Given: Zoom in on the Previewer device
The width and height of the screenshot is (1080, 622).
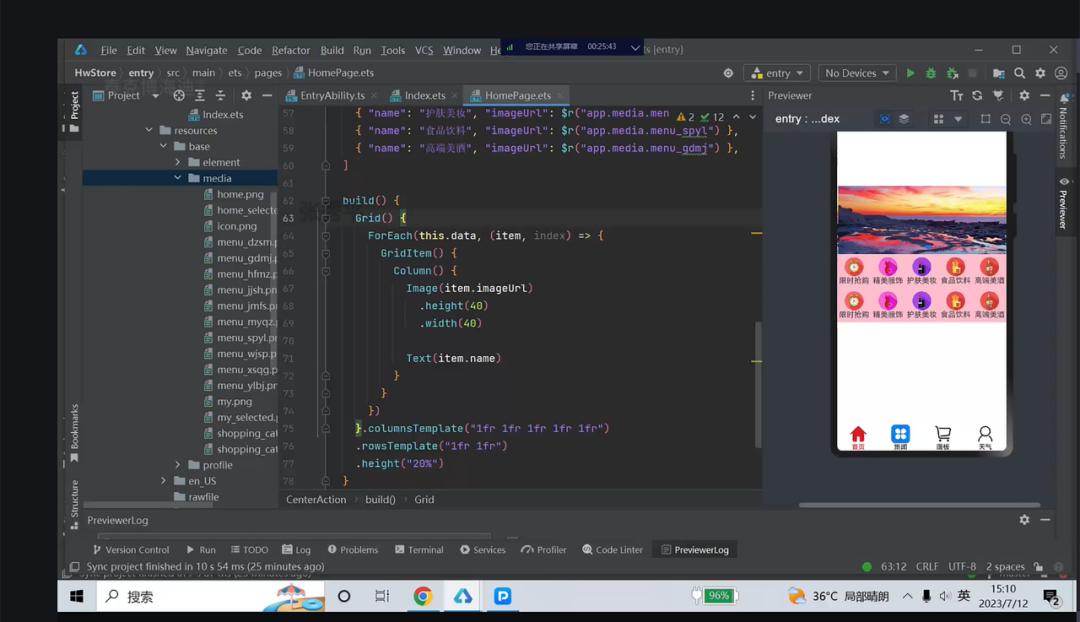Looking at the screenshot, I should point(1026,119).
